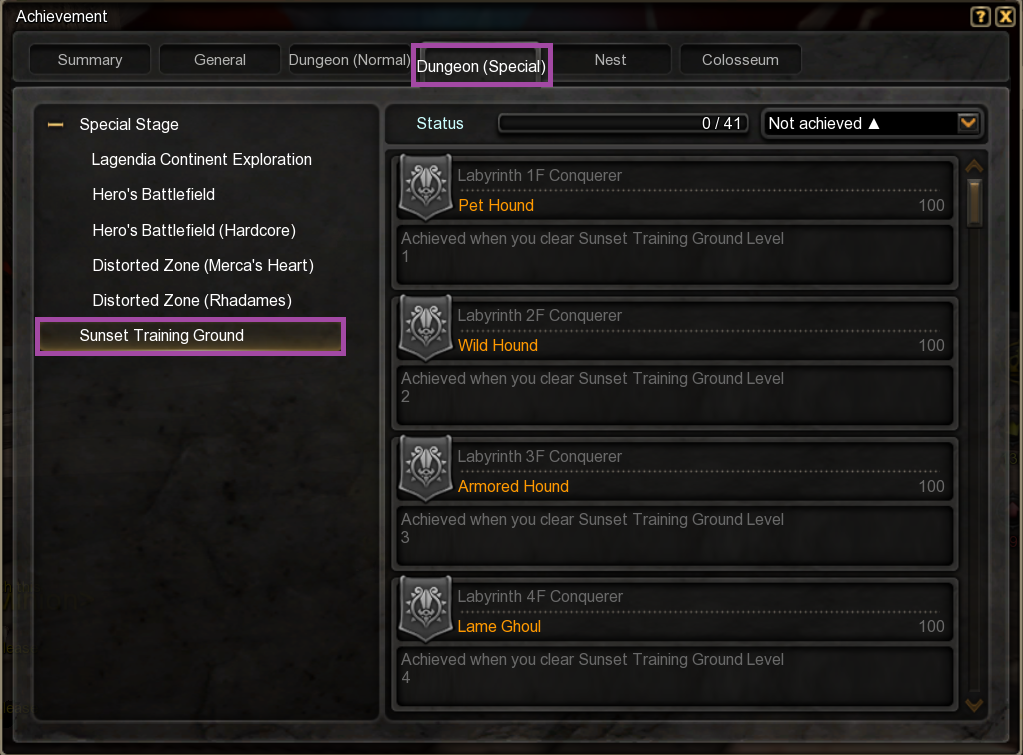This screenshot has height=755, width=1023.
Task: Select Distorted Zone (Merca's Heart)
Action: click(x=203, y=266)
